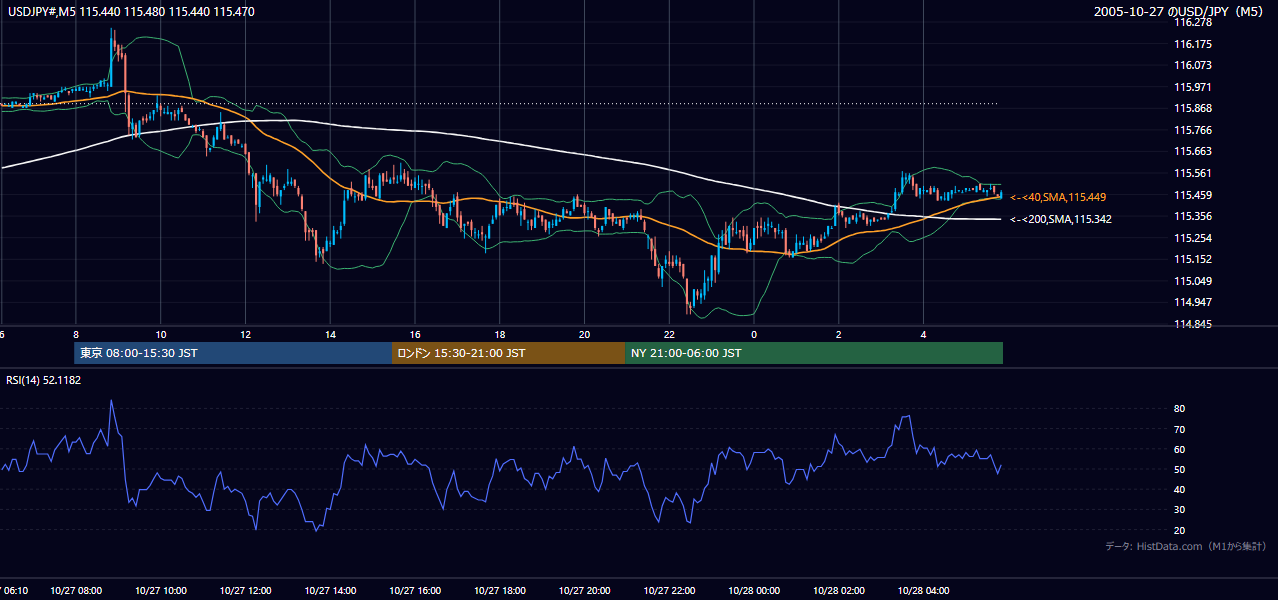Click the 10/27 14:00 time label

(x=330, y=591)
